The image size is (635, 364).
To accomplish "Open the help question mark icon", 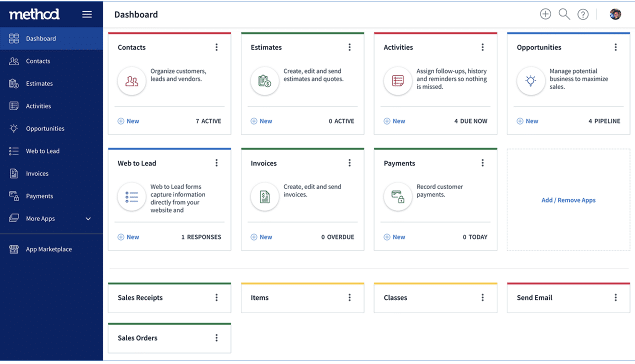I will pyautogui.click(x=583, y=15).
